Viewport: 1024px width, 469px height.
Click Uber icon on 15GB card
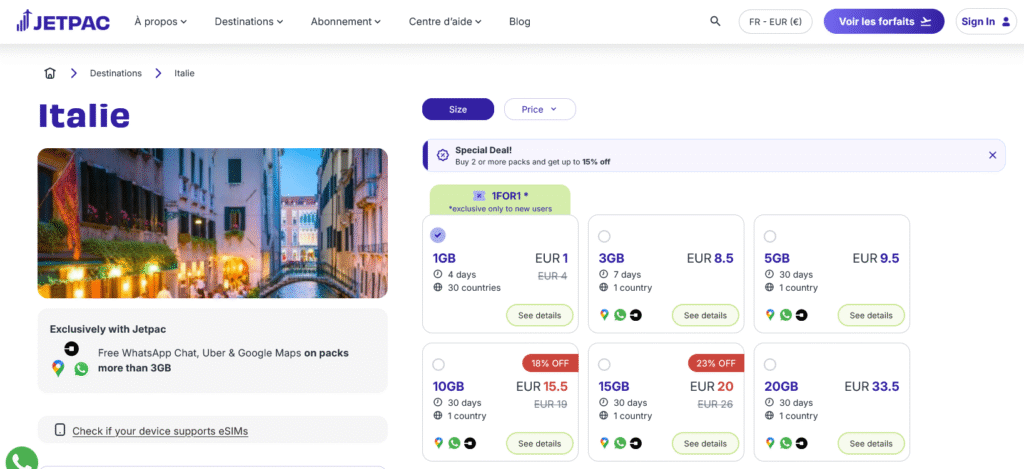(x=635, y=443)
